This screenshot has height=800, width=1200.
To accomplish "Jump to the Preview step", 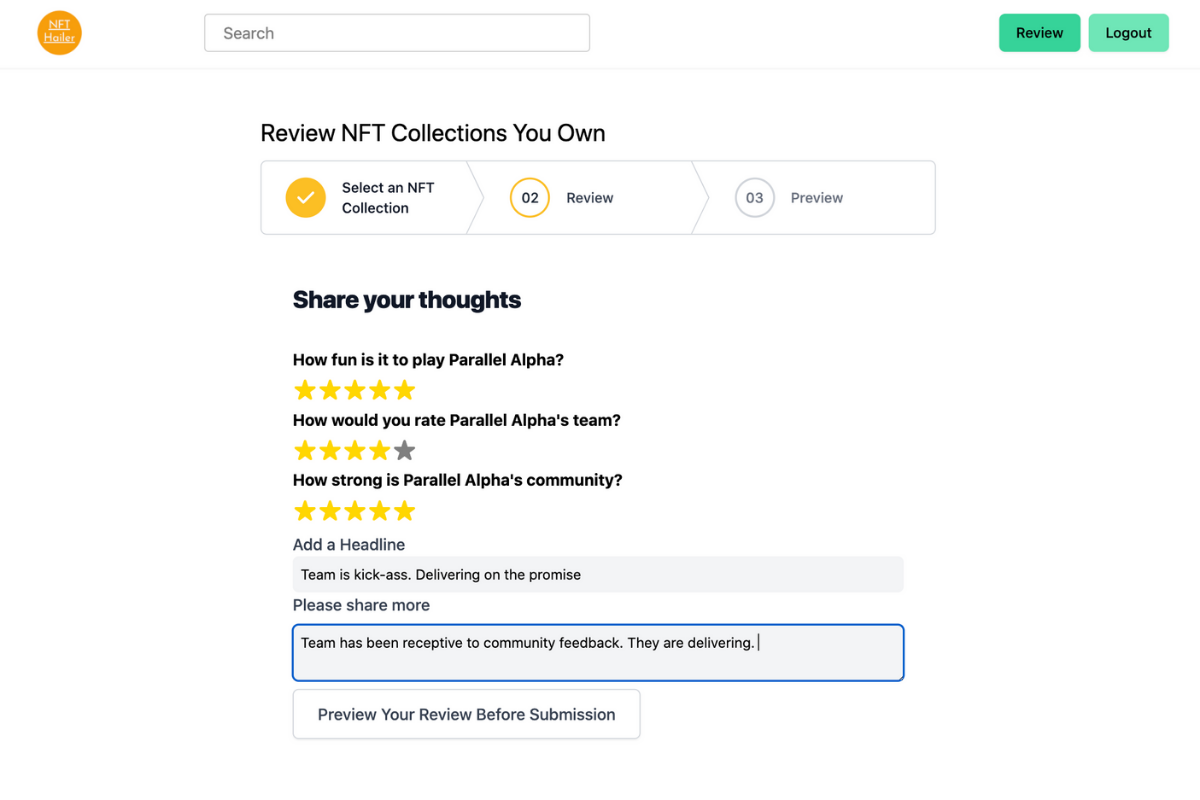I will [x=816, y=198].
